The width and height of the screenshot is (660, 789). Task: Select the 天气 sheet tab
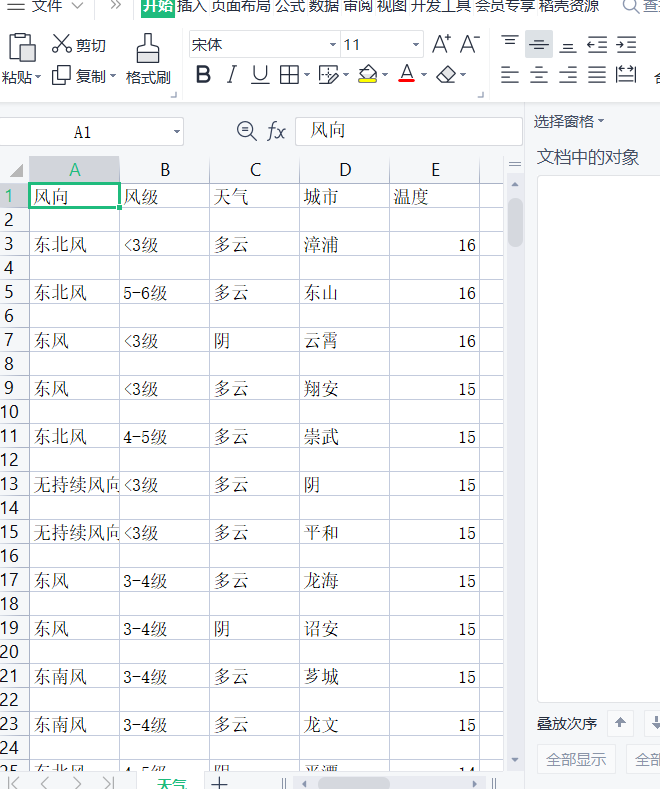click(x=171, y=783)
